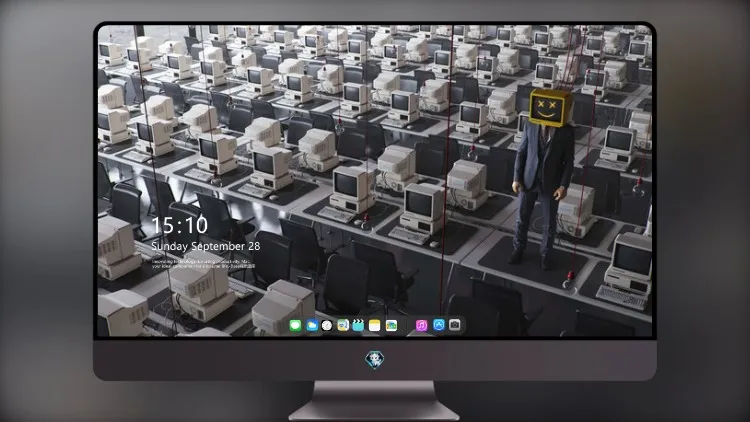Open the Maps app in dock
The height and width of the screenshot is (422, 750).
coord(343,325)
